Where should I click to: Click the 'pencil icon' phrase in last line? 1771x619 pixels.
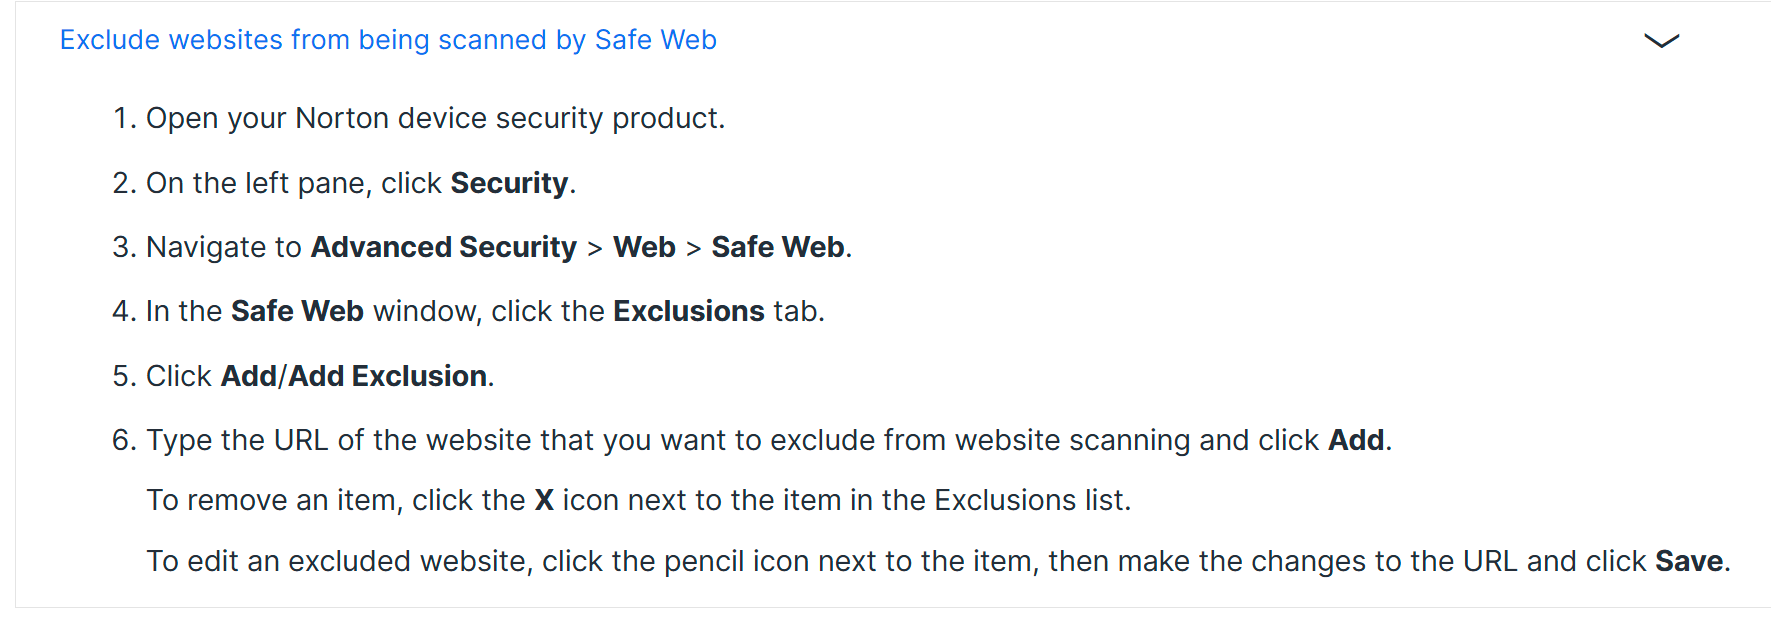click(x=736, y=561)
